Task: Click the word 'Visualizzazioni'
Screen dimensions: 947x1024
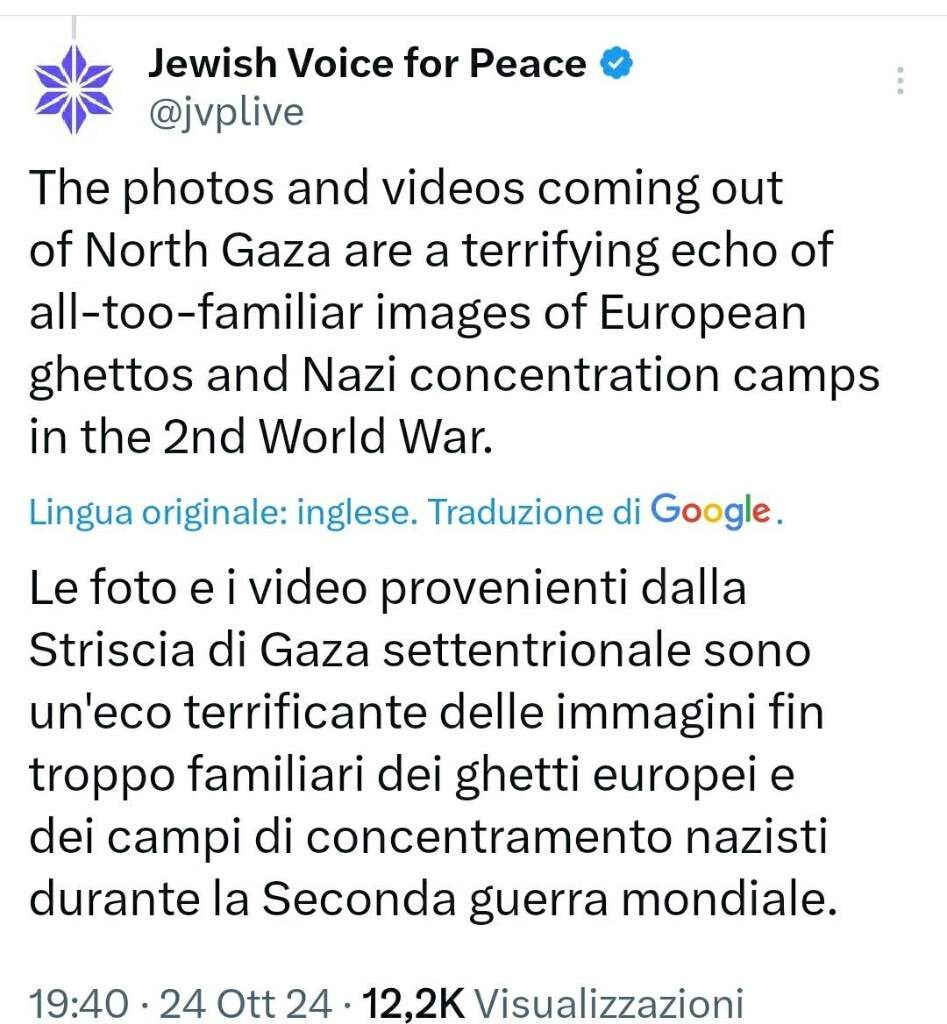Action: (608, 1002)
